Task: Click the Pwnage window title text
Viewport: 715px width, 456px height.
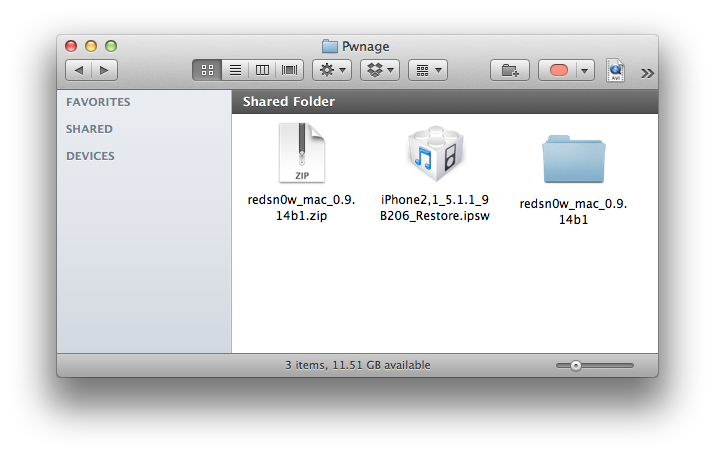Action: pyautogui.click(x=366, y=47)
